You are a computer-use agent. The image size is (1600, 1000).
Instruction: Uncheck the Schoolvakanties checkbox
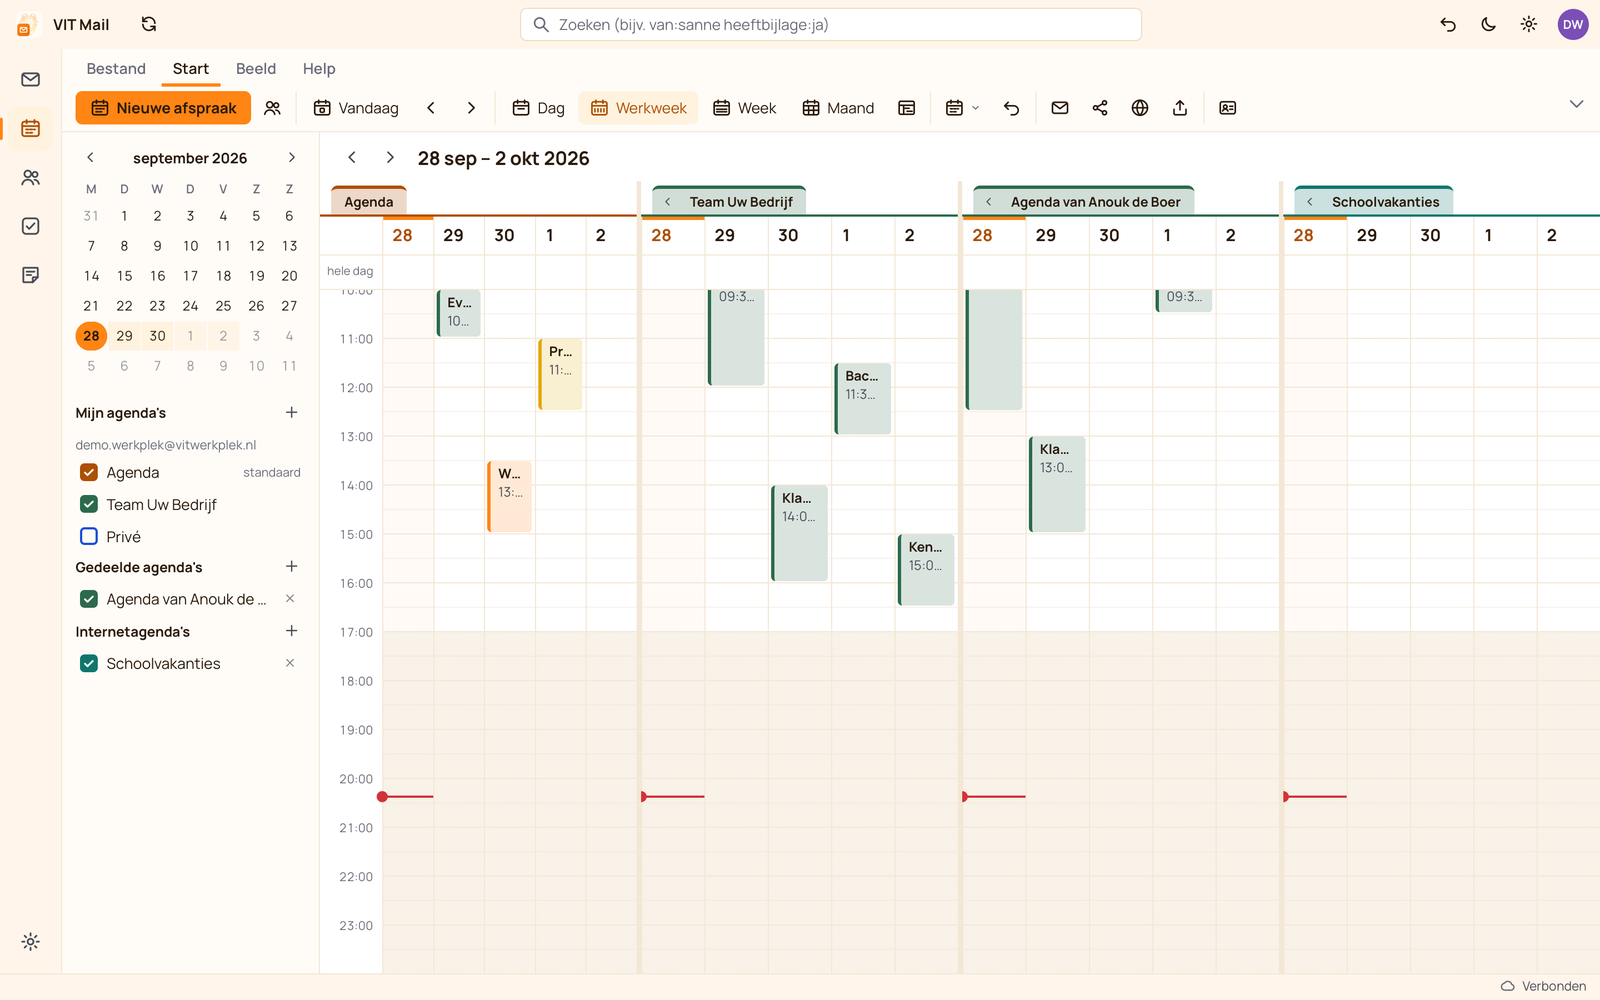pyautogui.click(x=89, y=663)
